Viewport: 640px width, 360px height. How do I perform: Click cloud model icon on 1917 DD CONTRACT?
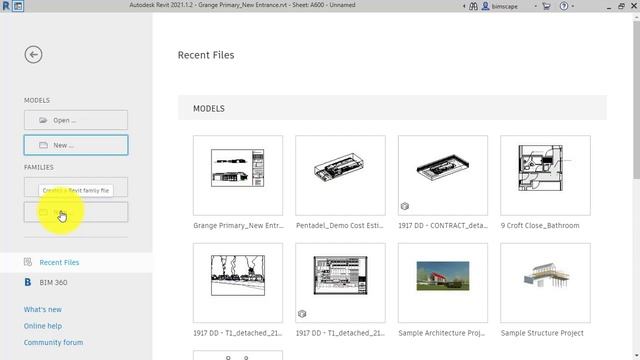click(404, 206)
